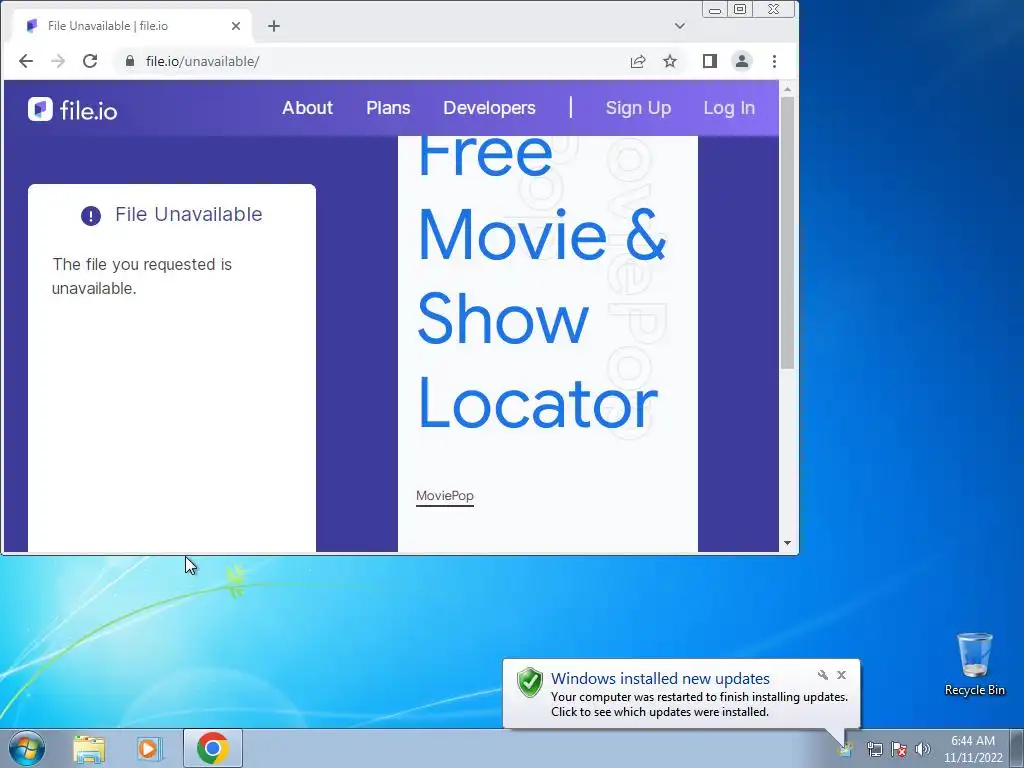Open the About page

point(307,108)
